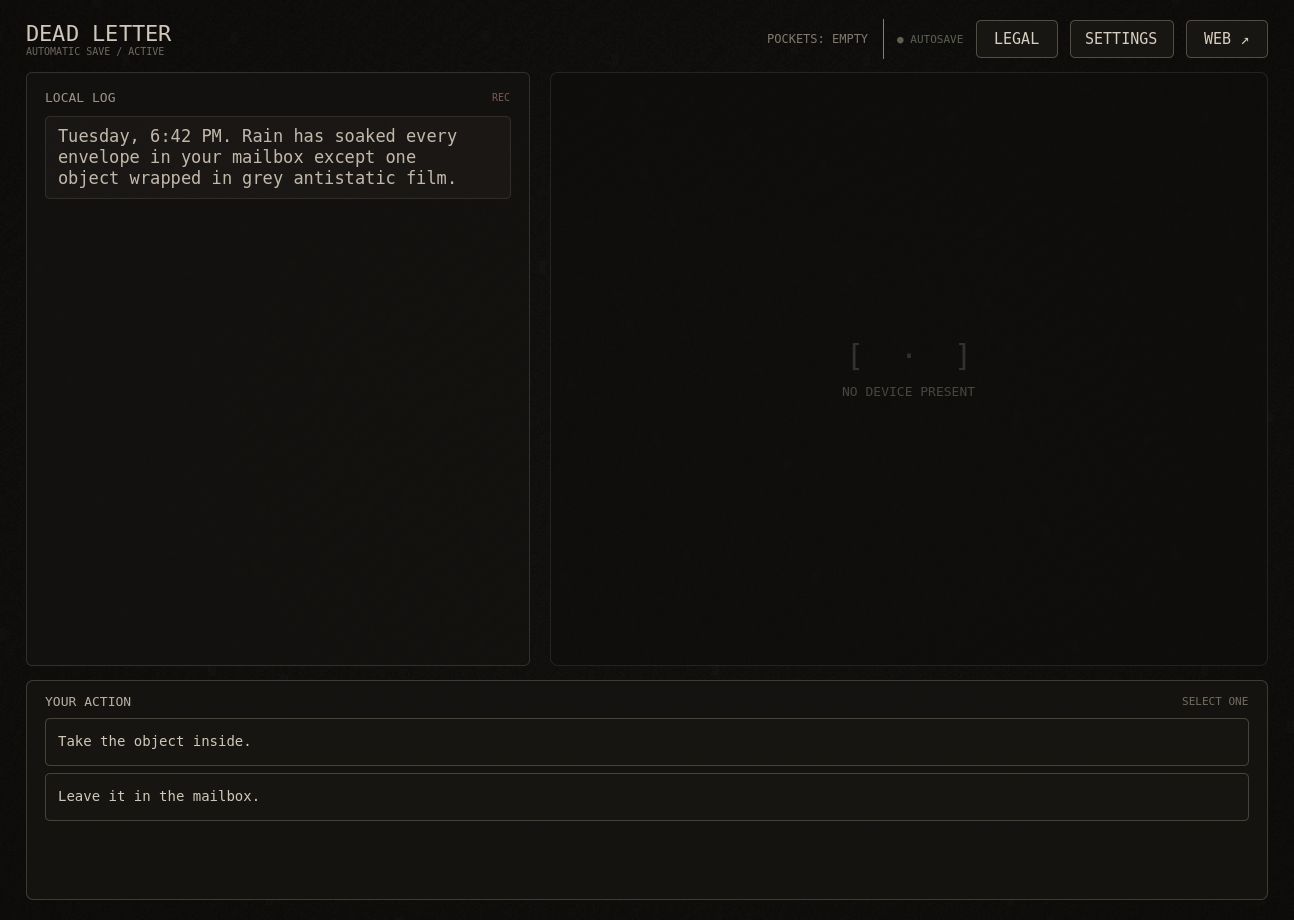
Task: Click the external arrow icon on WEB
Action: [x=1245, y=40]
